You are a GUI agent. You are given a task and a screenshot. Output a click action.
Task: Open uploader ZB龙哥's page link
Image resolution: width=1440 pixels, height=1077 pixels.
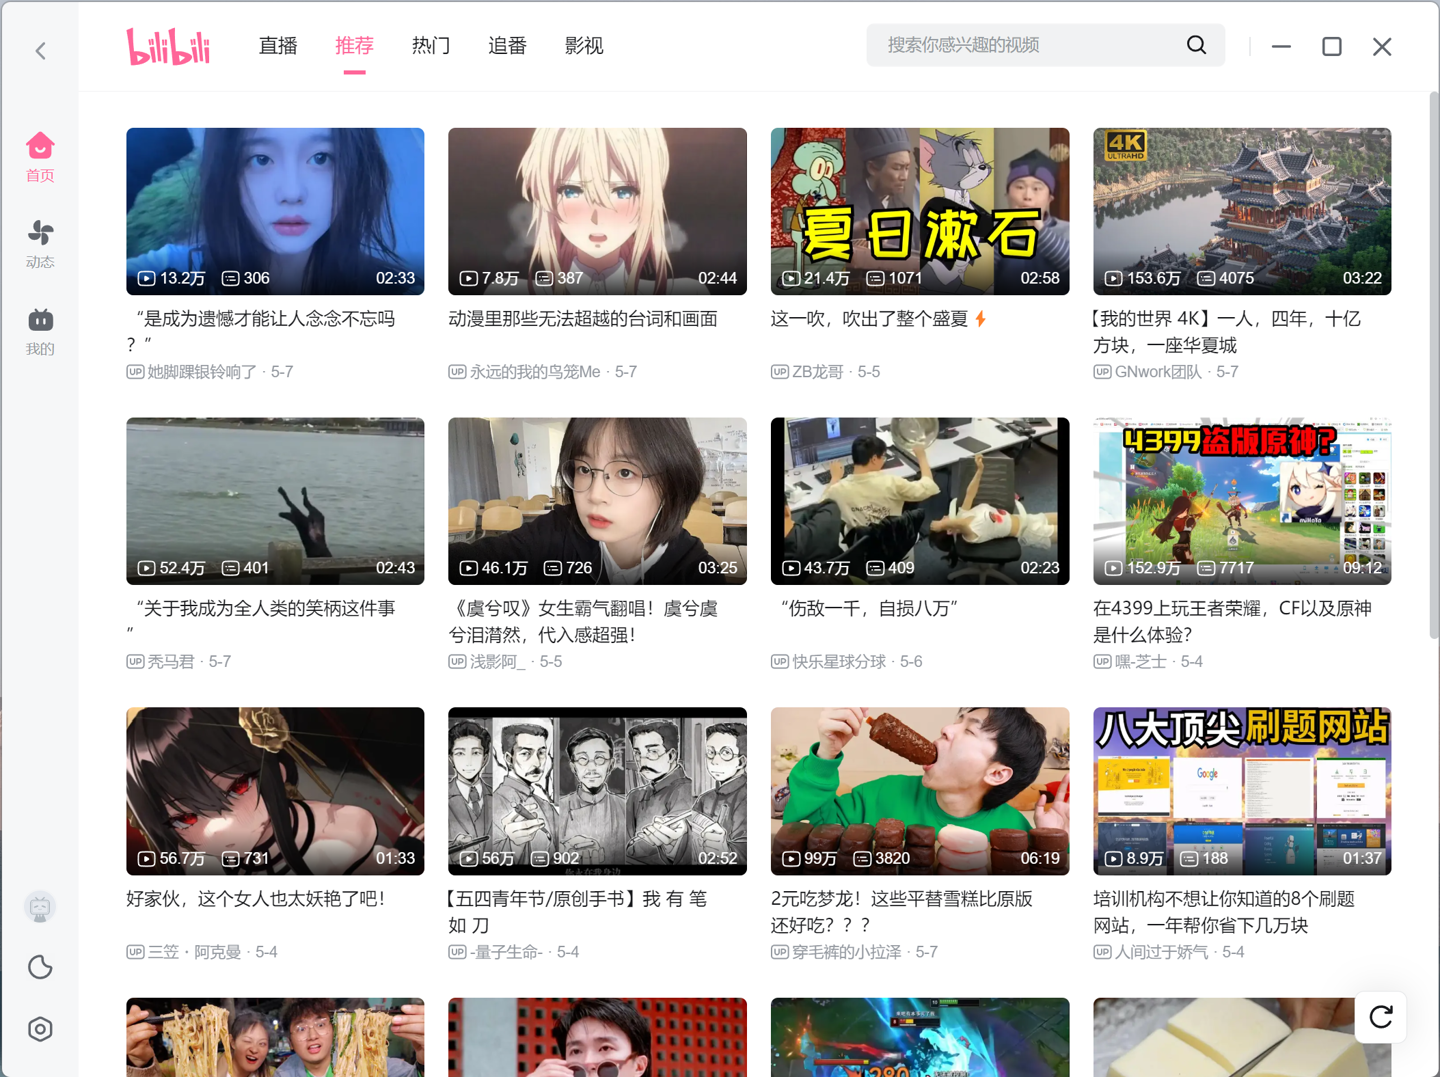[817, 372]
